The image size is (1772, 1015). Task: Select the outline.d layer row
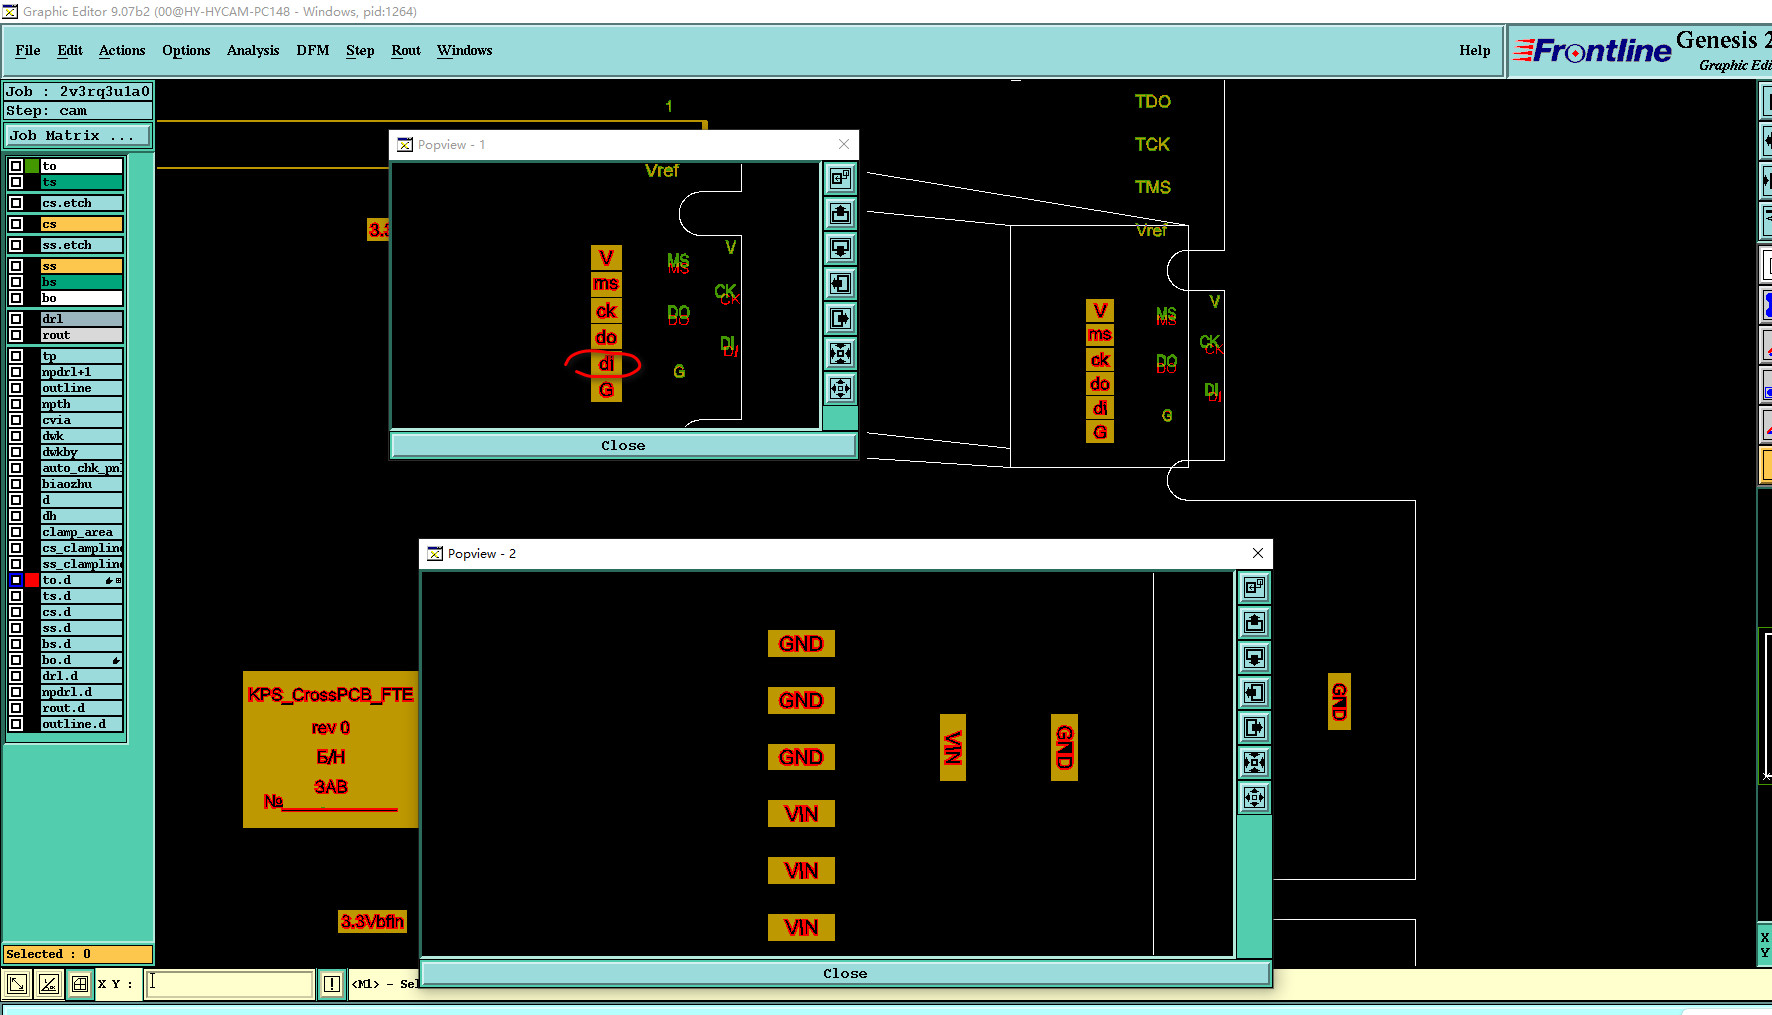pos(82,724)
